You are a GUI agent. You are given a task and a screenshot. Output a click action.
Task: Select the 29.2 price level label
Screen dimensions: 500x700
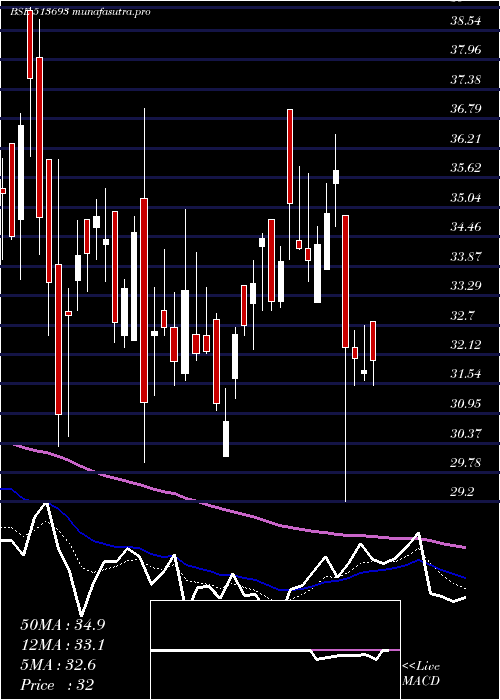462,492
